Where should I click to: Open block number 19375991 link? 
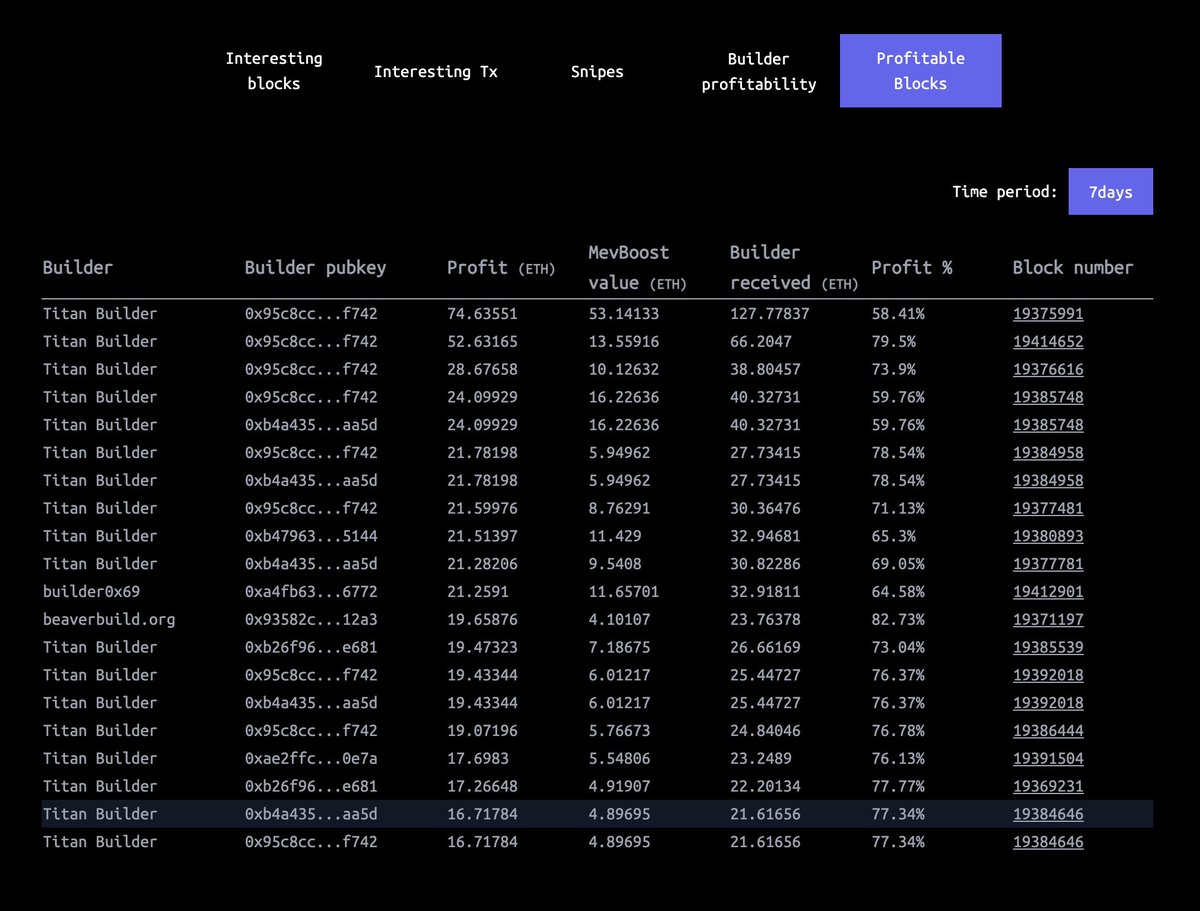coord(1048,314)
